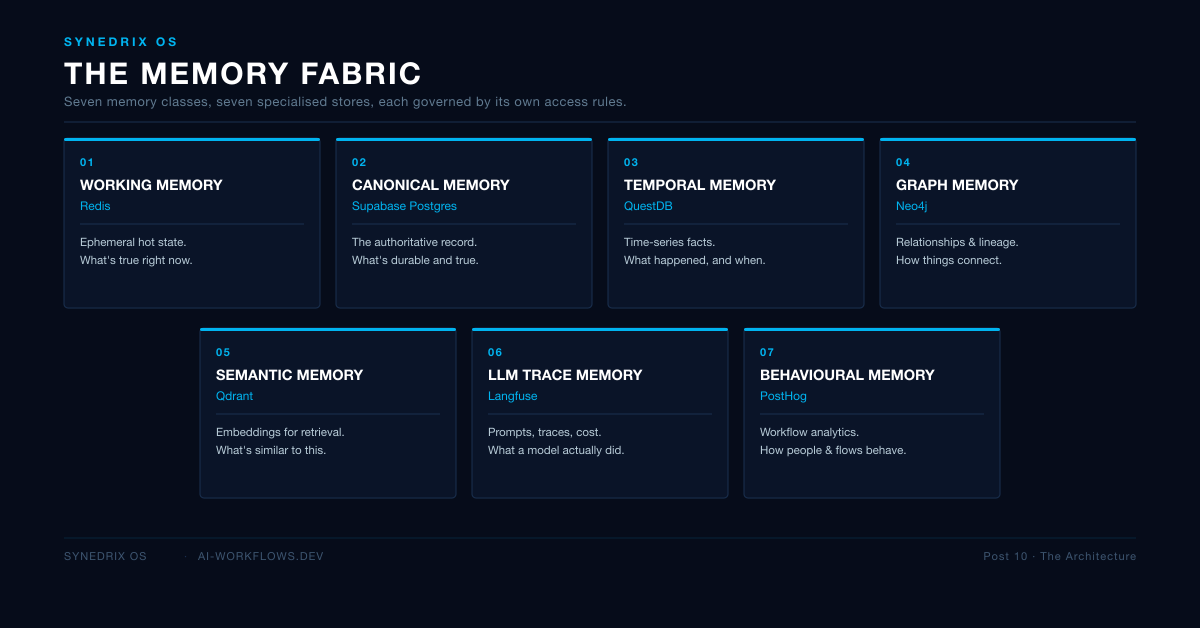Click 'Time-series facts.' text
Screen dimensions: 1200x628
coord(669,242)
